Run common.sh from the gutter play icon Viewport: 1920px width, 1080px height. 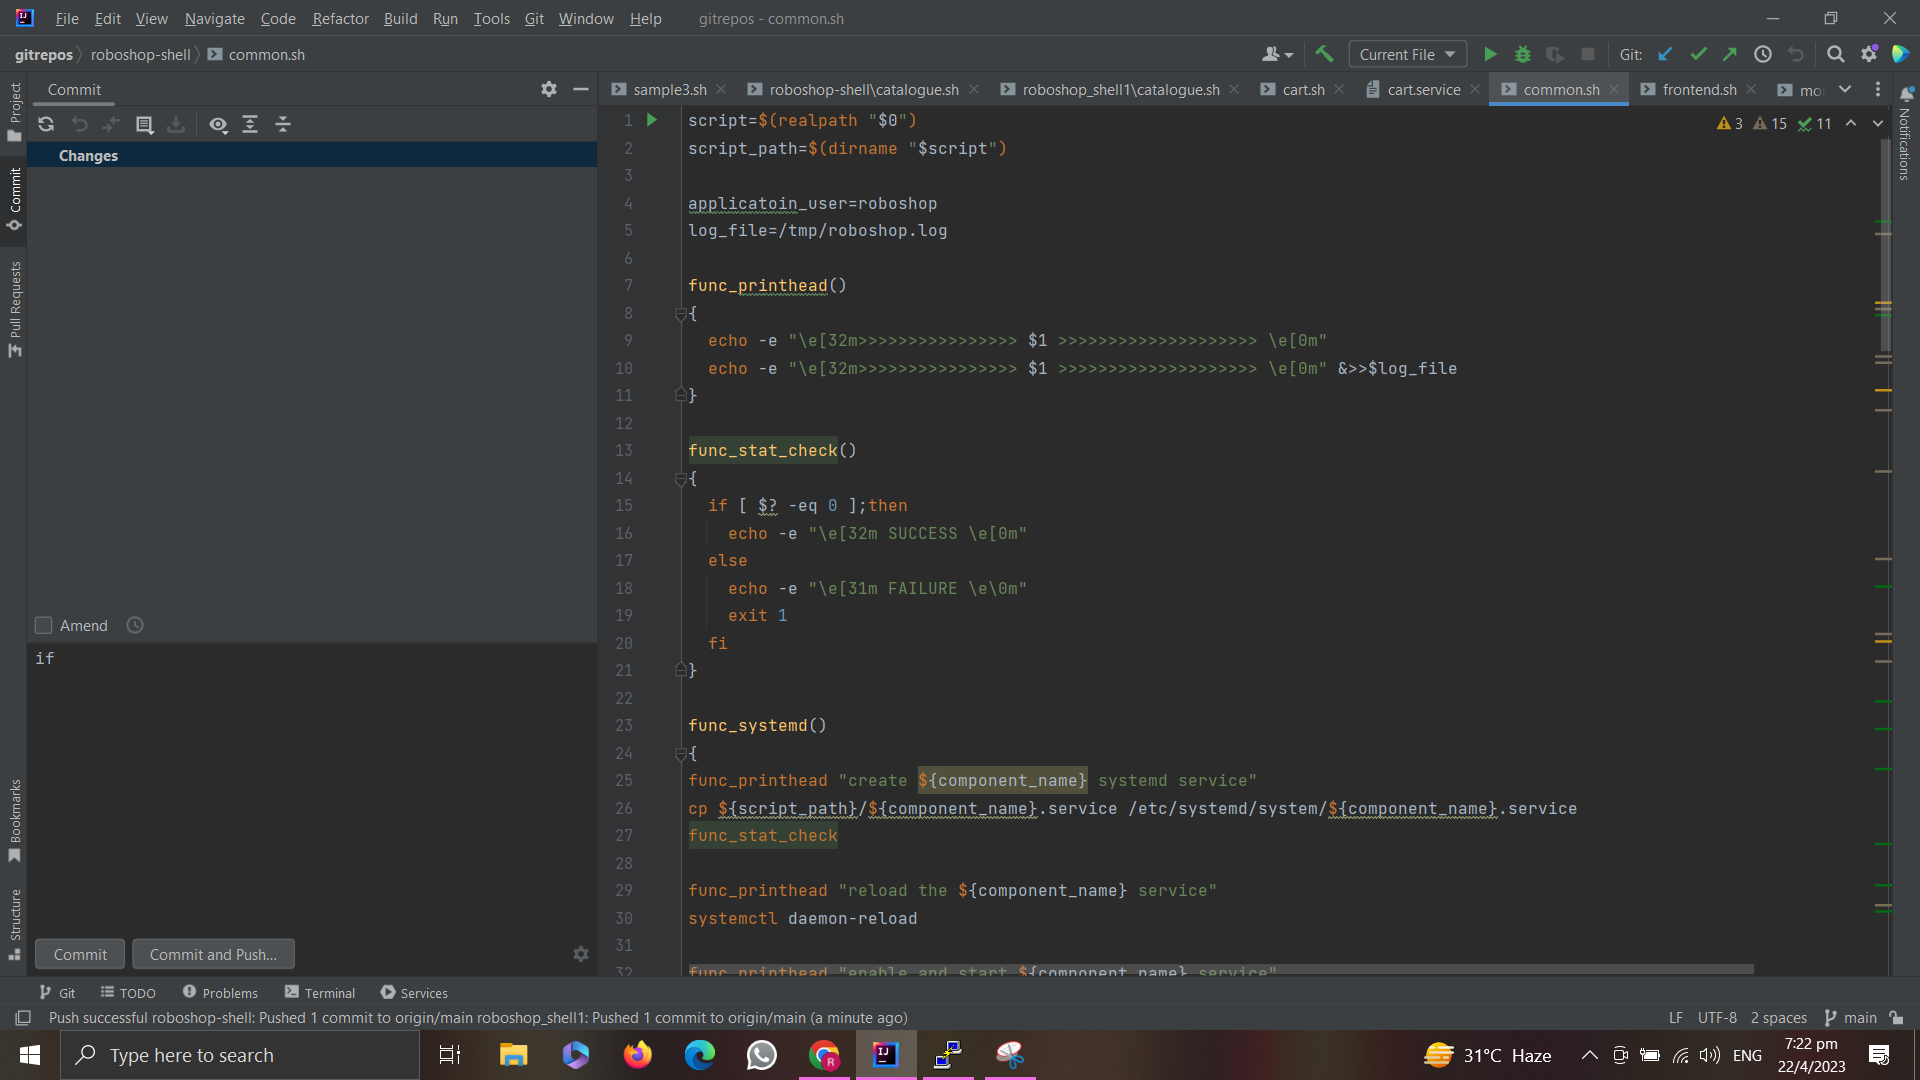pyautogui.click(x=651, y=120)
